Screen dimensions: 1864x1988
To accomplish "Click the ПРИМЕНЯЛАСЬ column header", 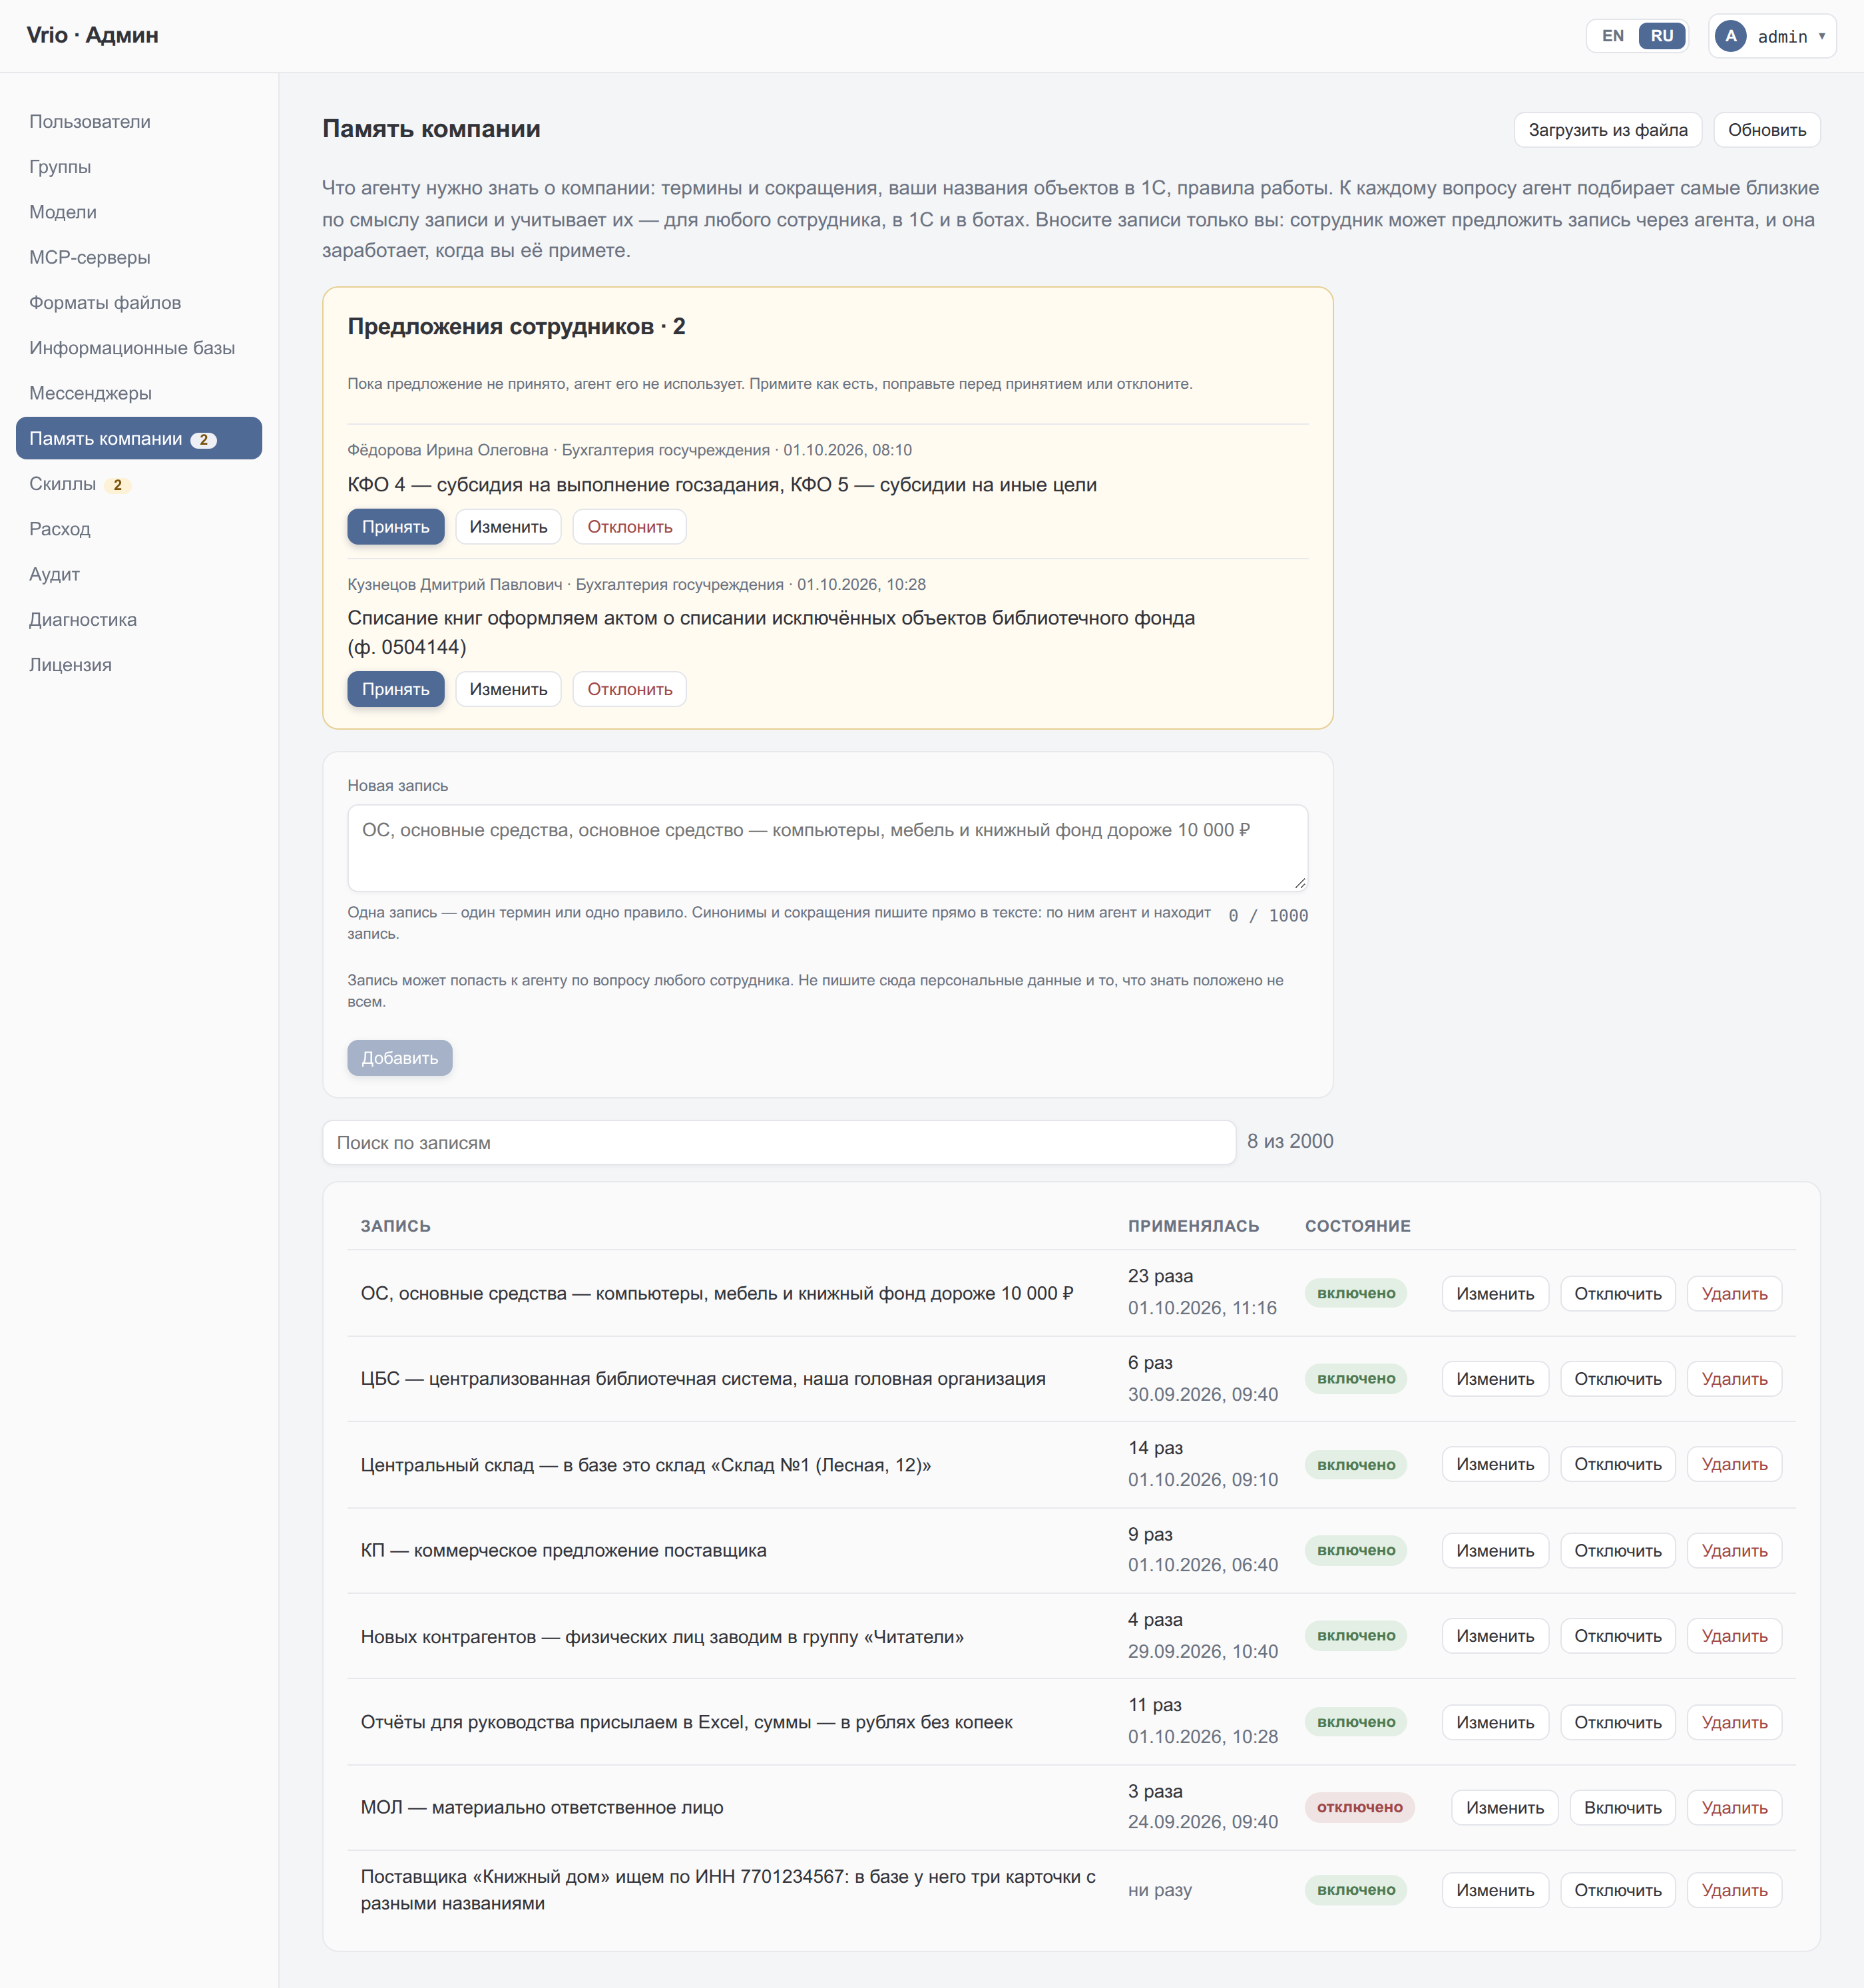I will [1193, 1226].
